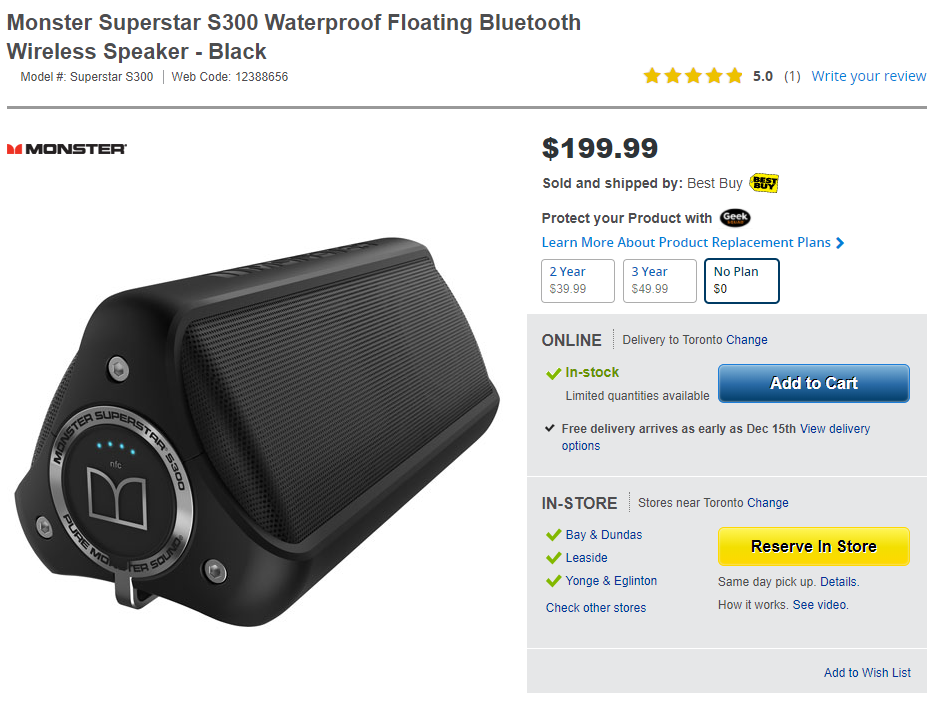Change the online delivery location from Toronto

coord(746,340)
